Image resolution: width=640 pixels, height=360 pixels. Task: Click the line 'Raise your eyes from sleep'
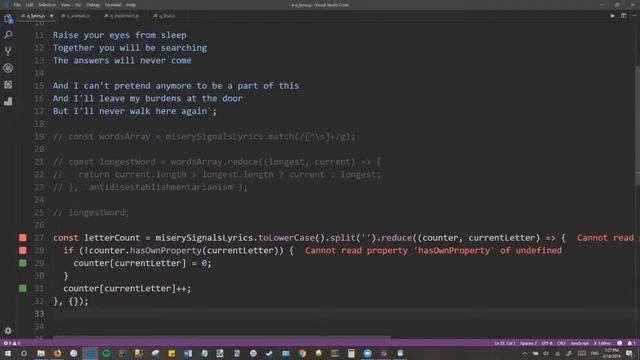[119, 35]
